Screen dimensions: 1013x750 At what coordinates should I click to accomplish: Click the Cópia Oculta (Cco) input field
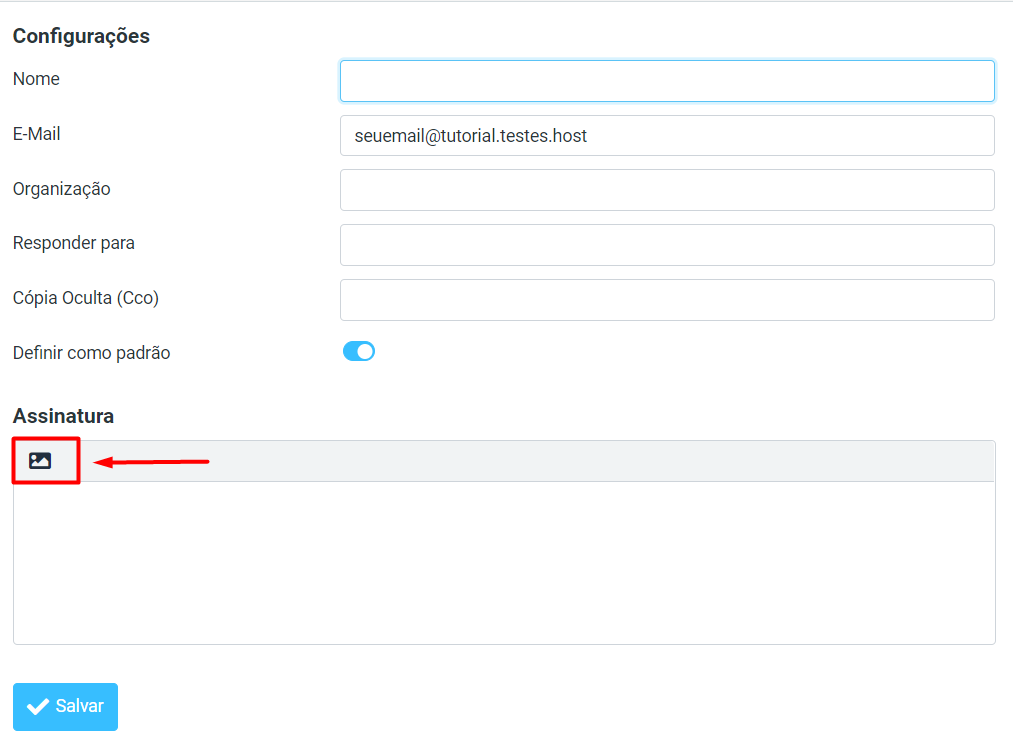(667, 300)
